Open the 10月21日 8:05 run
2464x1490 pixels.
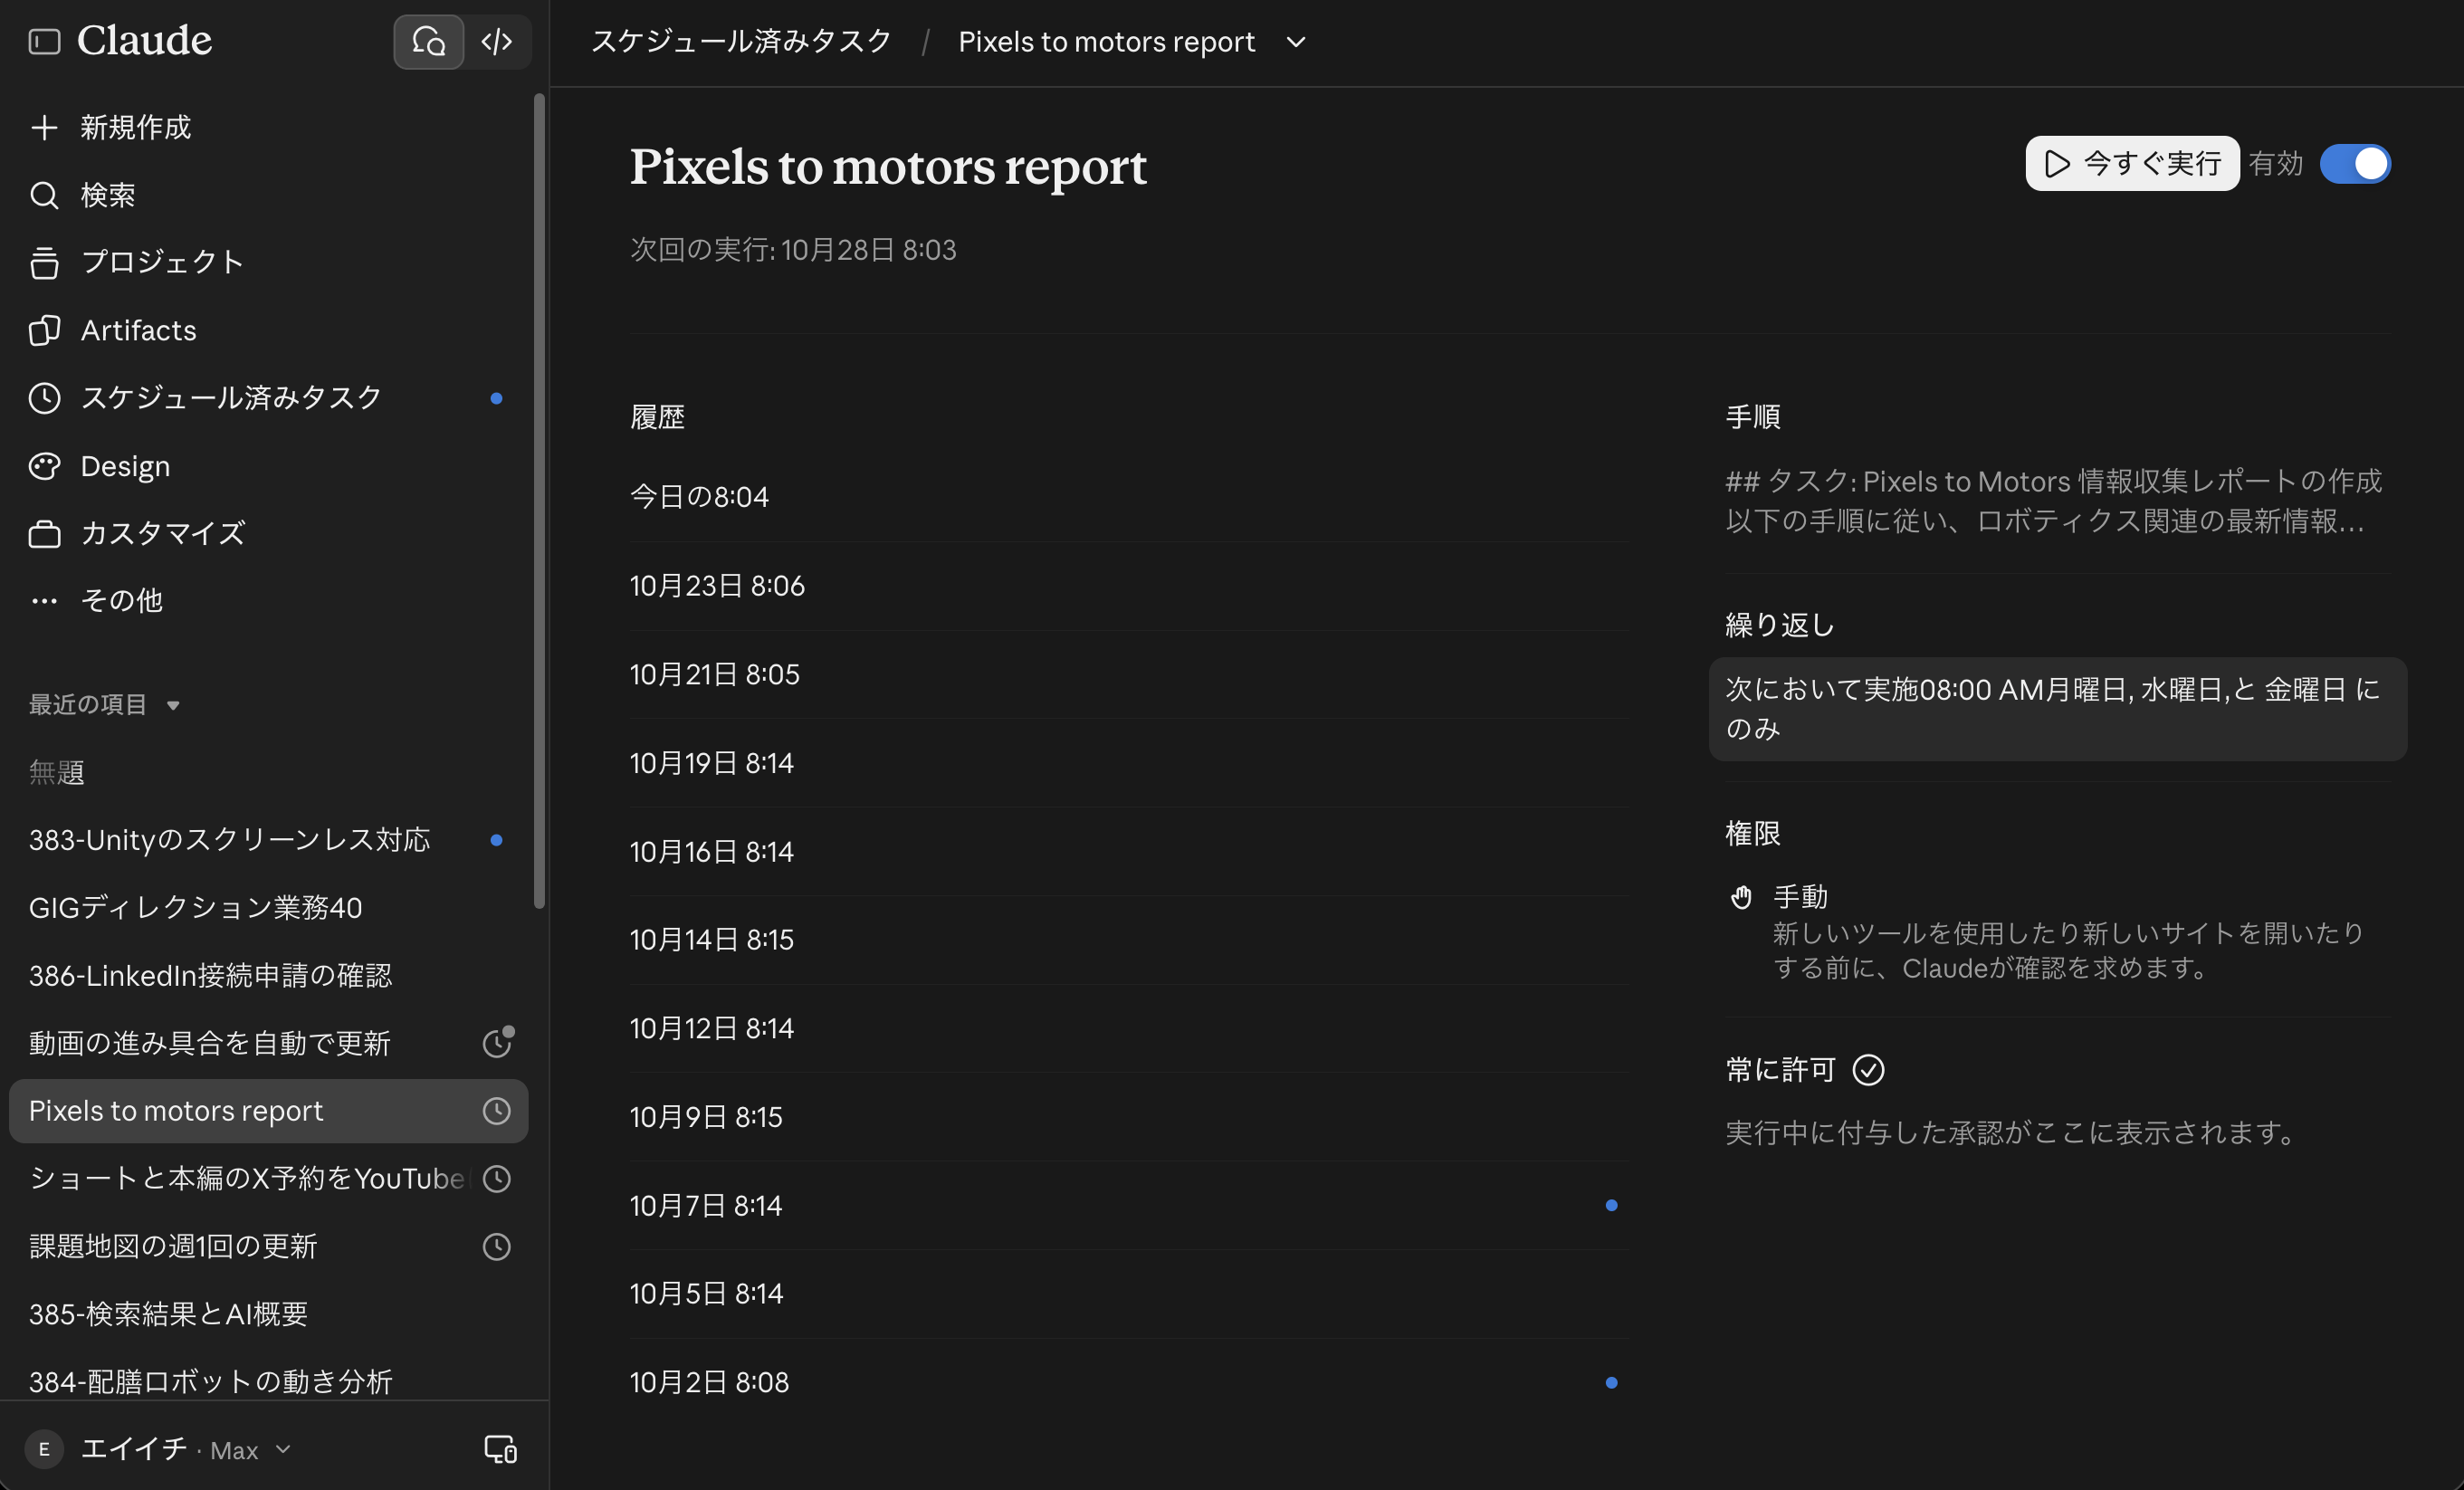(x=1129, y=675)
